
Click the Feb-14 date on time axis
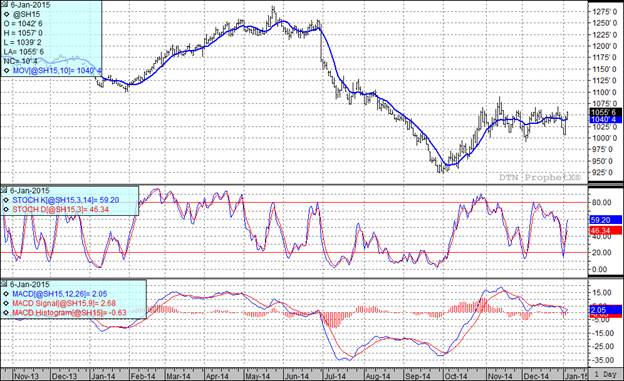coord(143,376)
